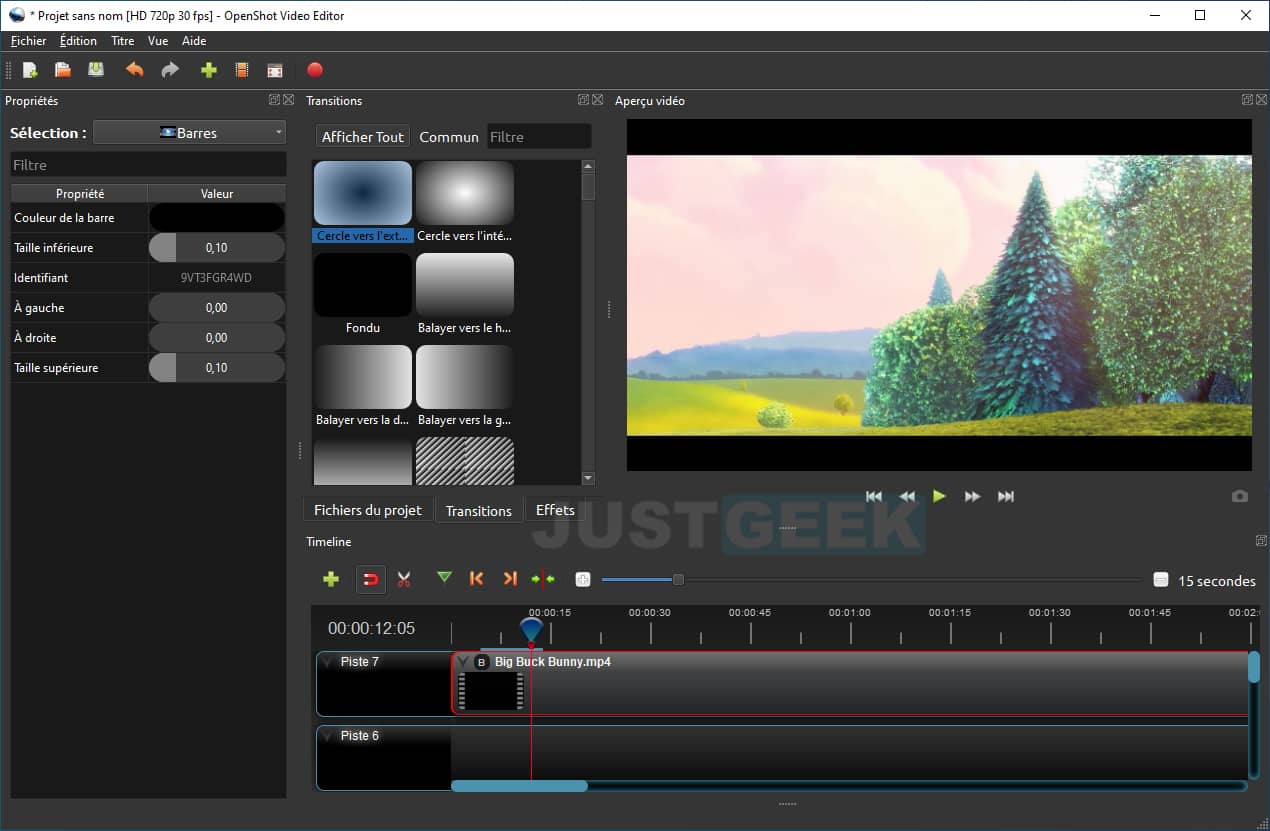
Task: Click the Undo arrow icon
Action: 134,70
